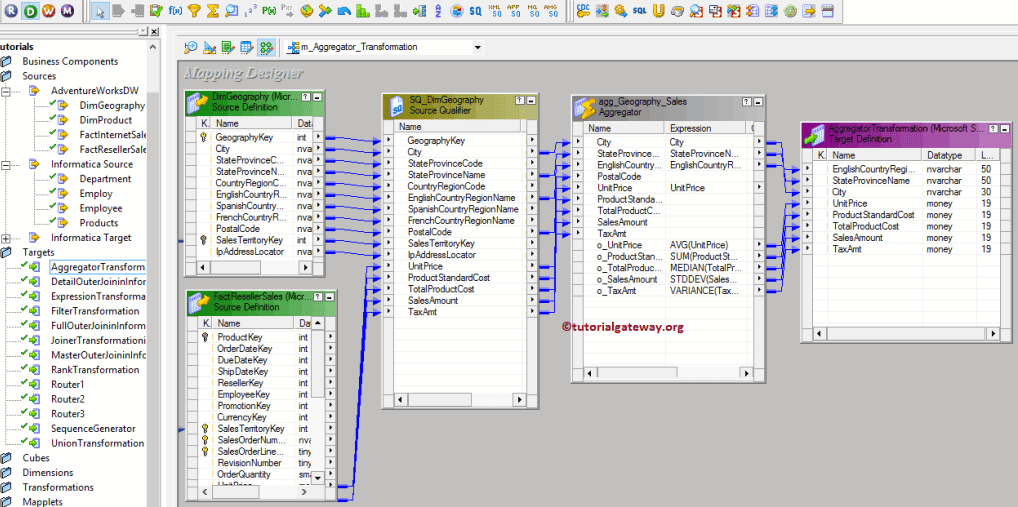Add the SQL transformation

pos(639,10)
